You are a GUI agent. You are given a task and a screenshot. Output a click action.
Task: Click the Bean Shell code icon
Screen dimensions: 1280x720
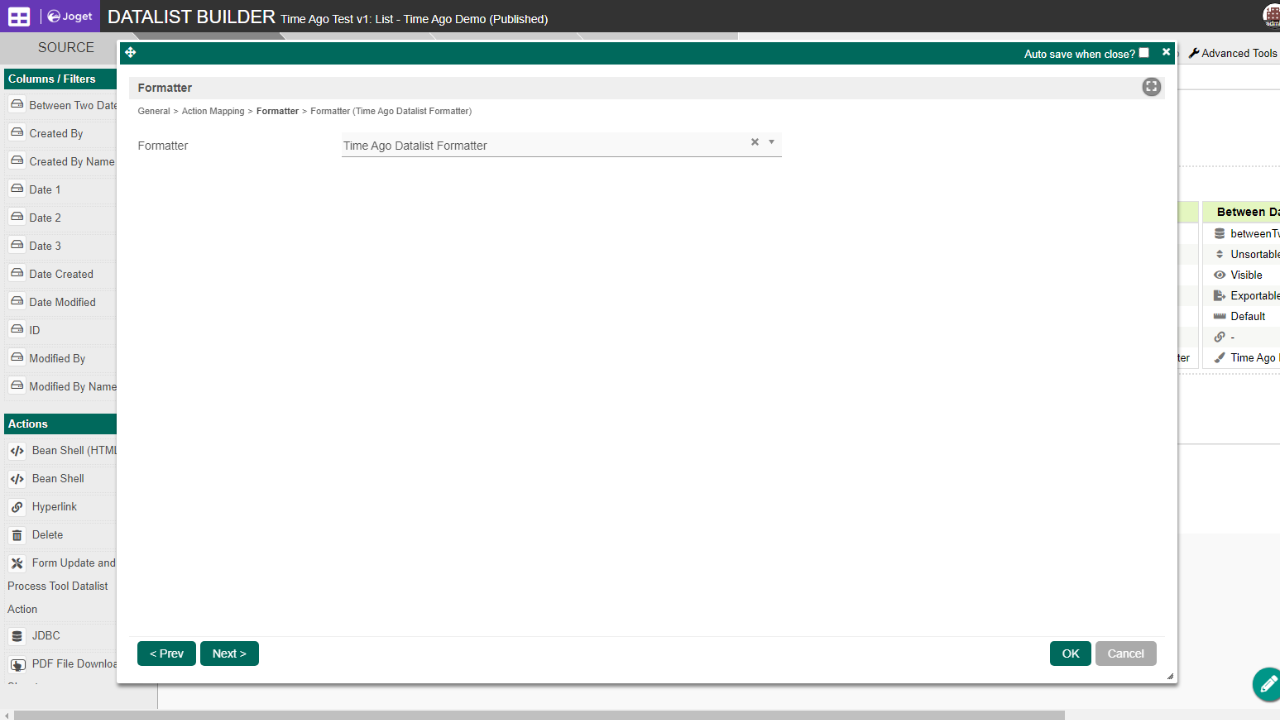tap(17, 479)
